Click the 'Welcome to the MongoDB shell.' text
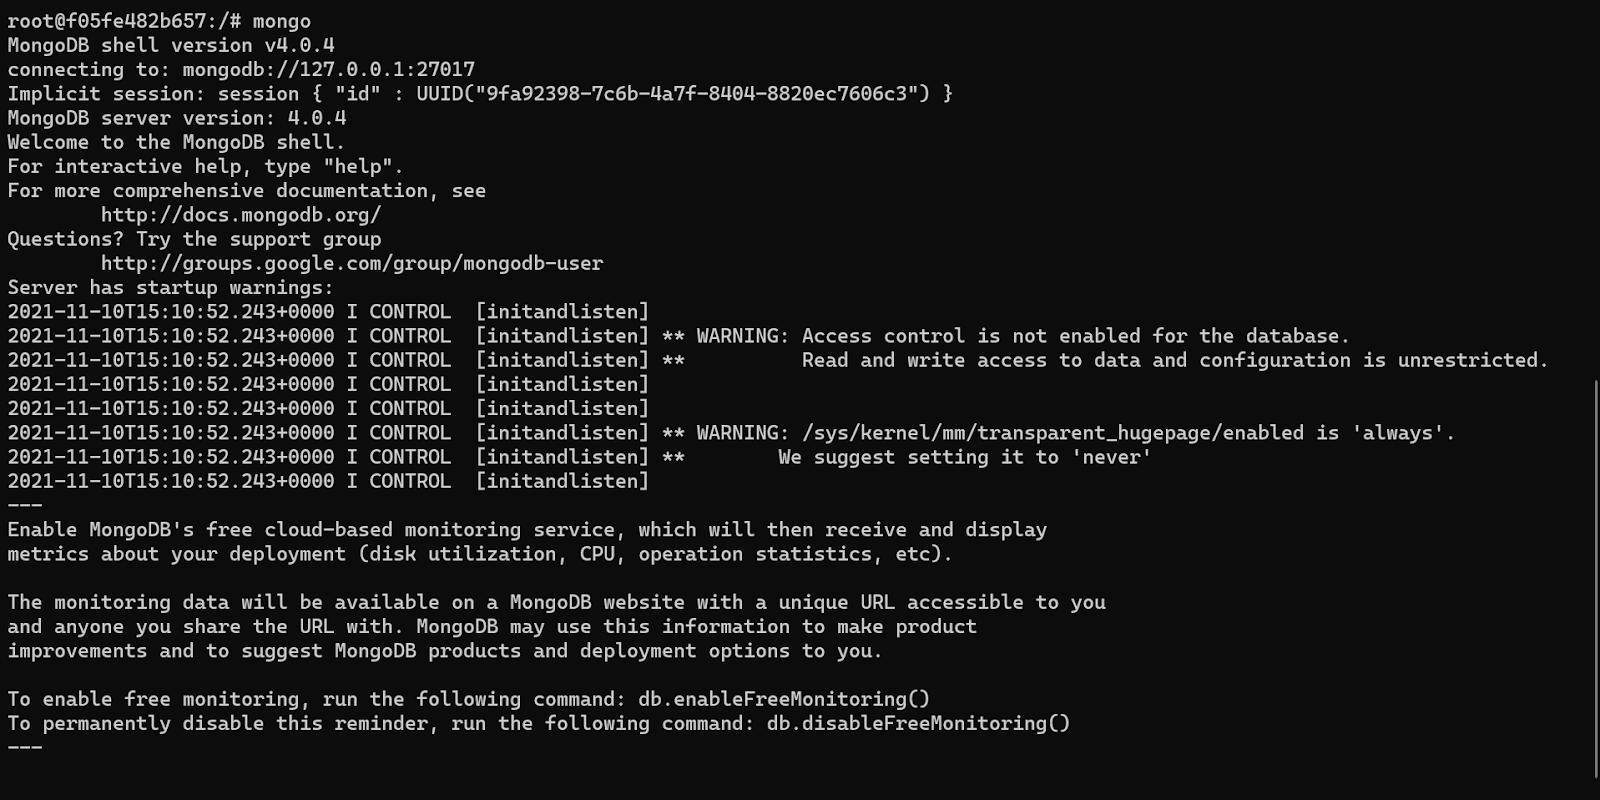Viewport: 1600px width, 800px height. click(x=175, y=142)
